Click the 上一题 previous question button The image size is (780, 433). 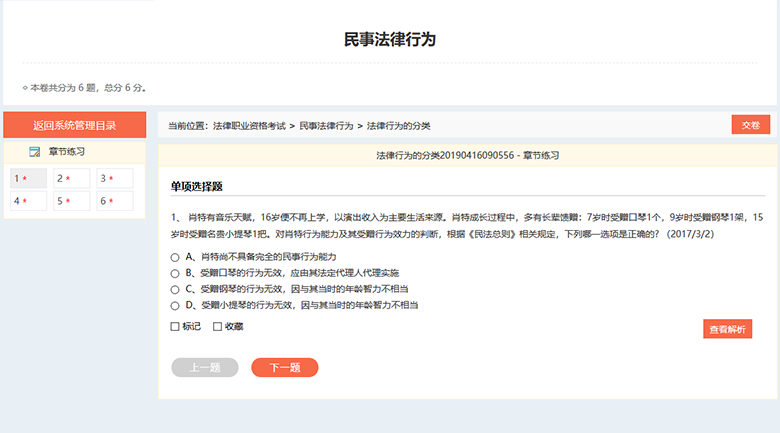(x=205, y=367)
